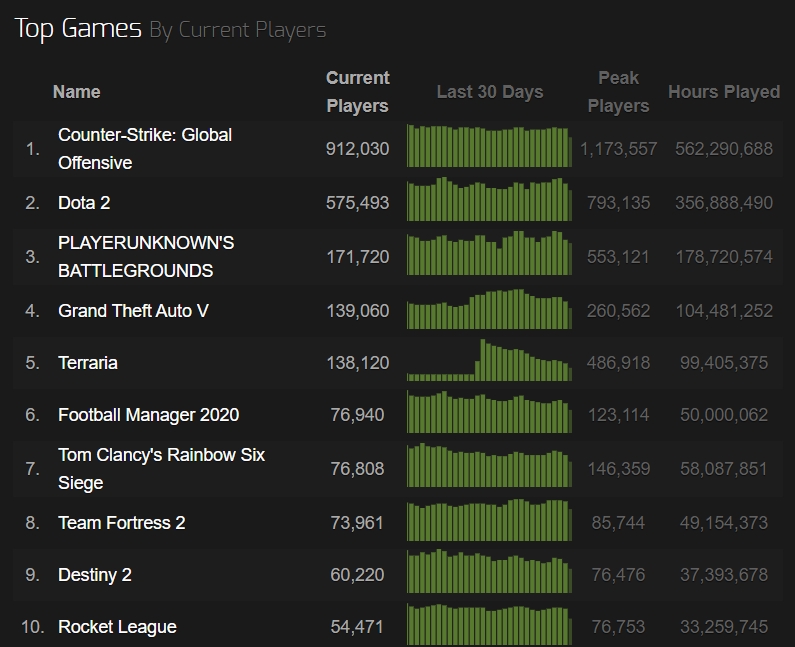Screen dimensions: 795x647
Task: Select hours played value 58,087,851
Action: pyautogui.click(x=724, y=469)
